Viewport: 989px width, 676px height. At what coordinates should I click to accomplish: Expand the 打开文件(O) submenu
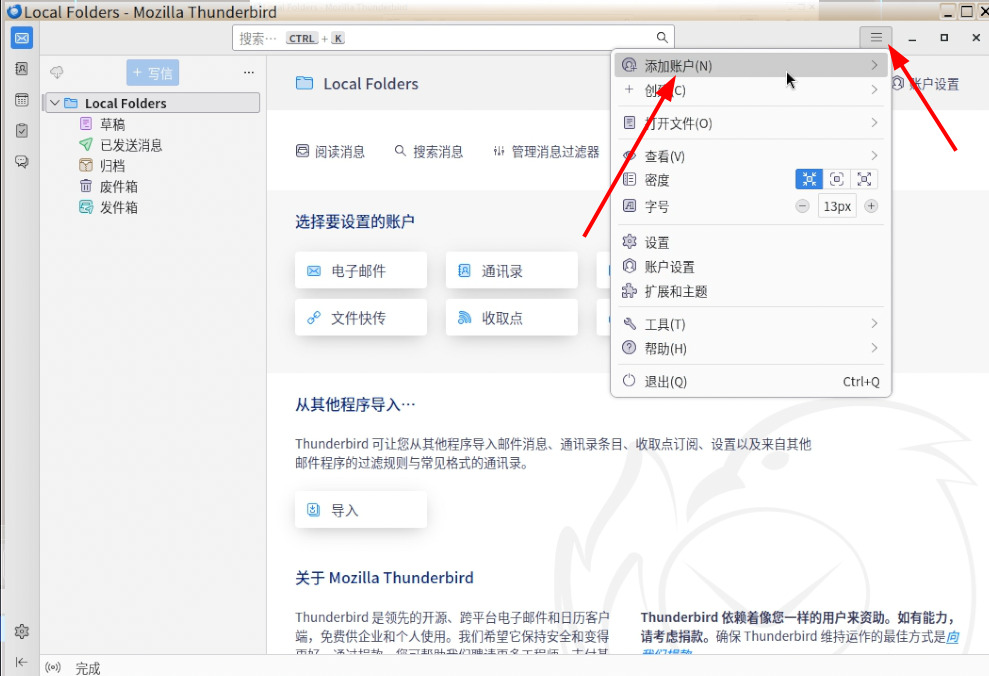[751, 123]
